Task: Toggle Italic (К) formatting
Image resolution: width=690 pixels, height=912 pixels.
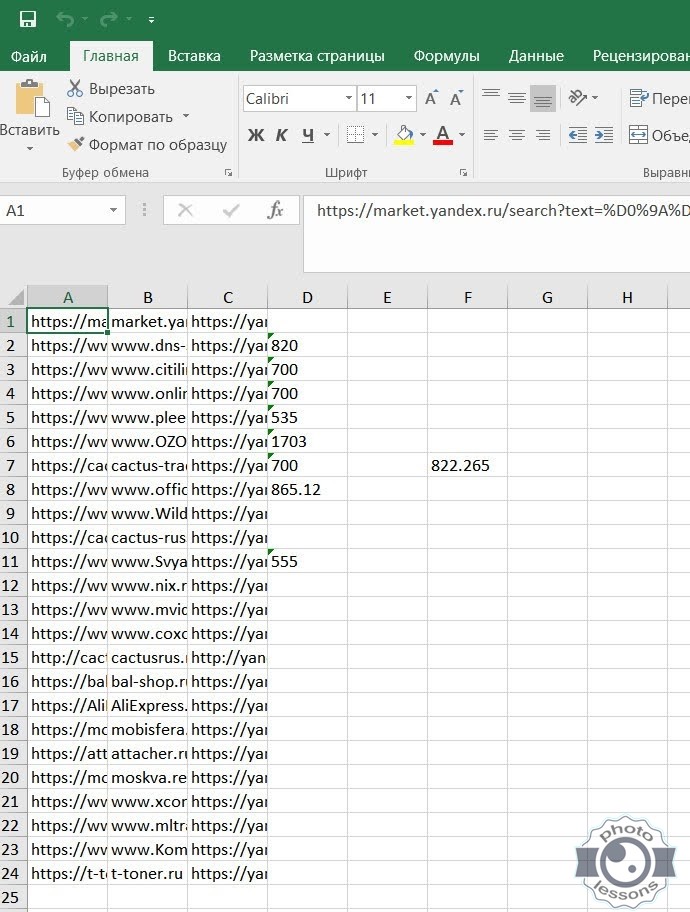Action: [282, 135]
